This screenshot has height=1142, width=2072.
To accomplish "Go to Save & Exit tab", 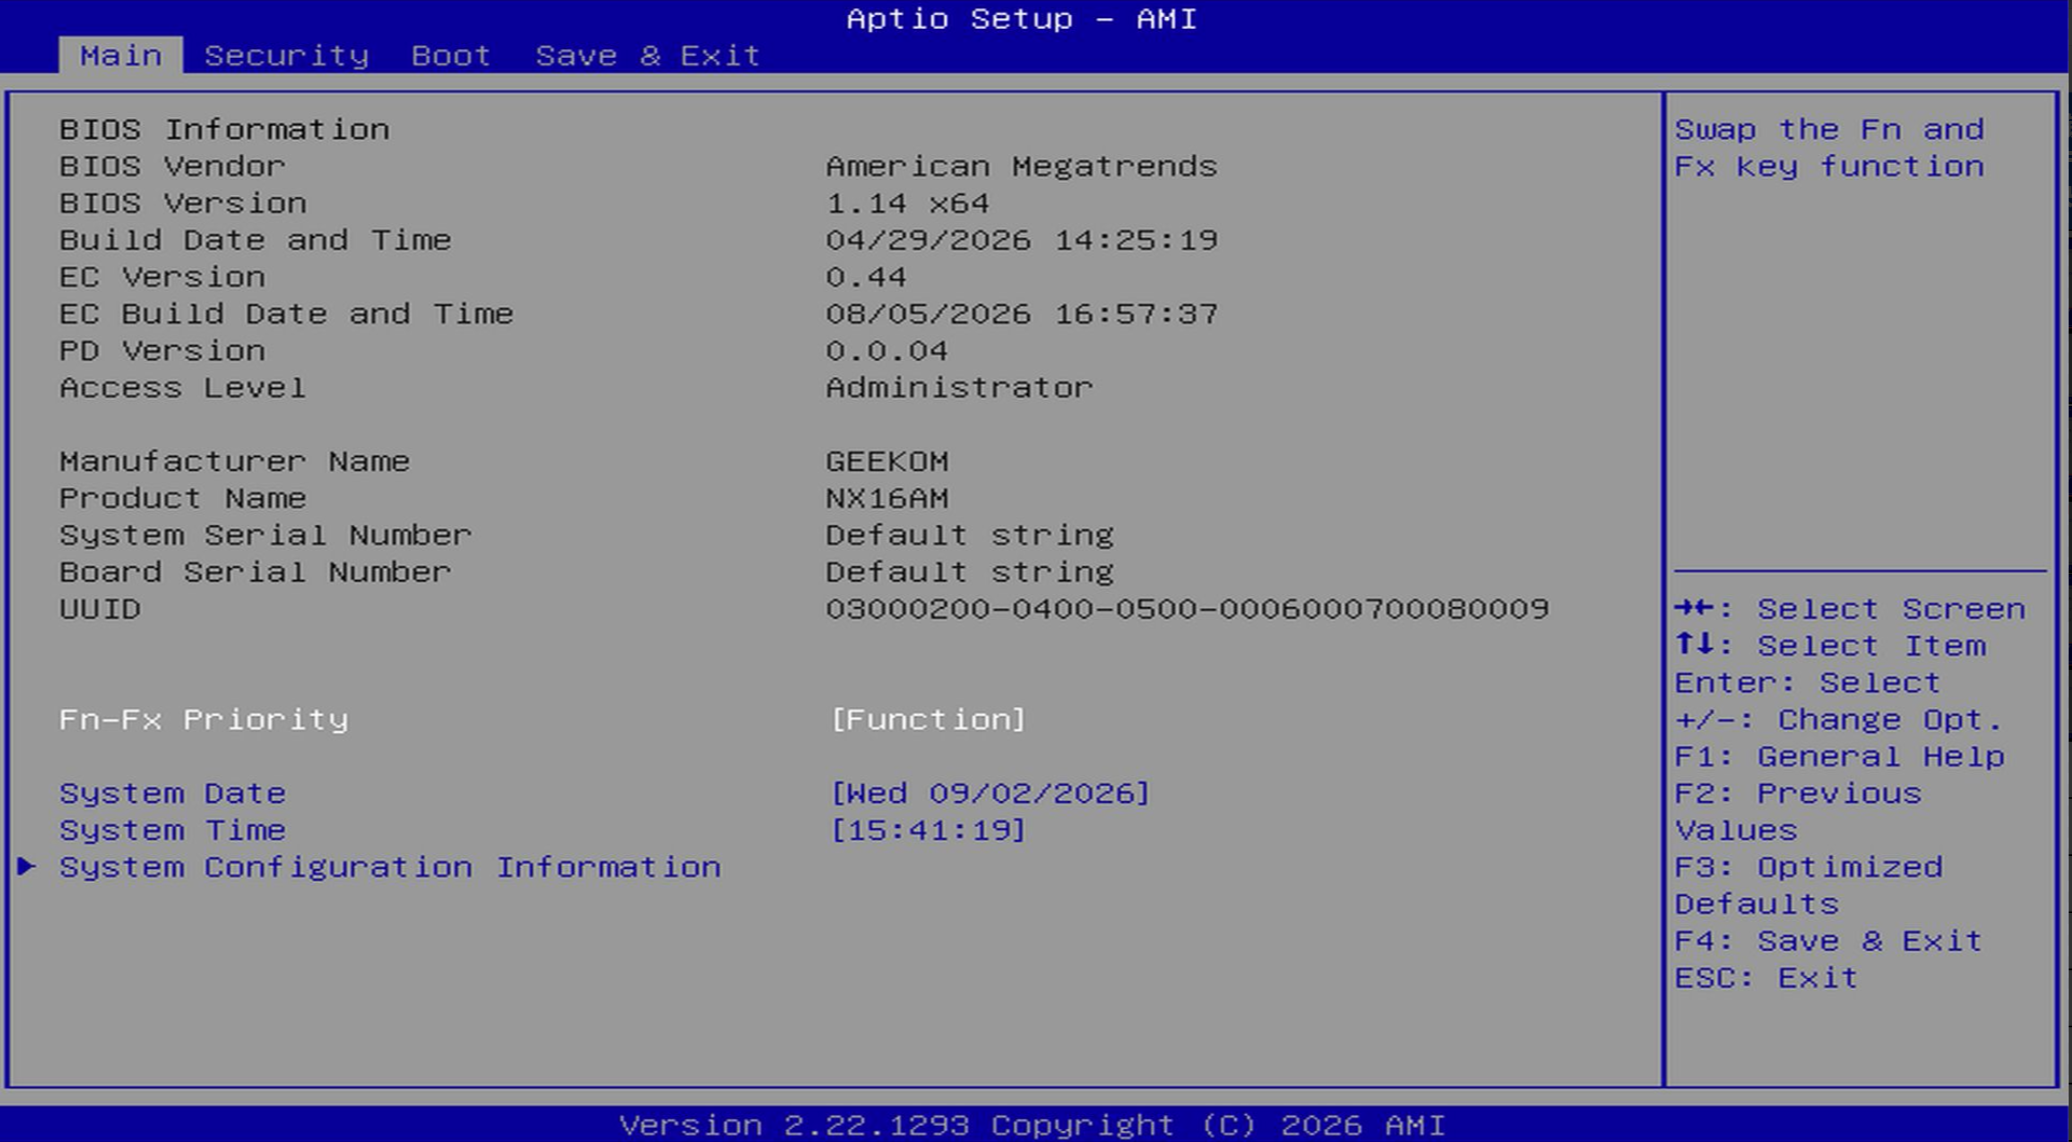I will point(648,55).
